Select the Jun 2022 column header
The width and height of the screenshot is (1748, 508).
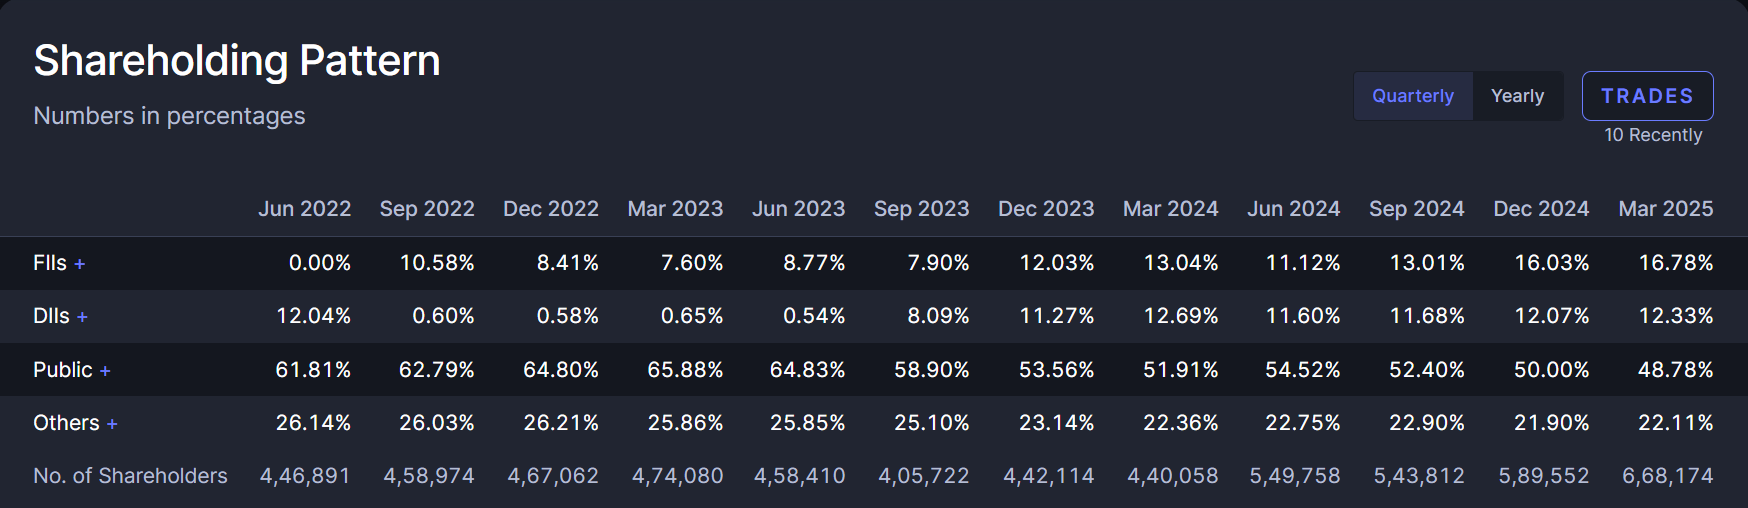click(305, 209)
